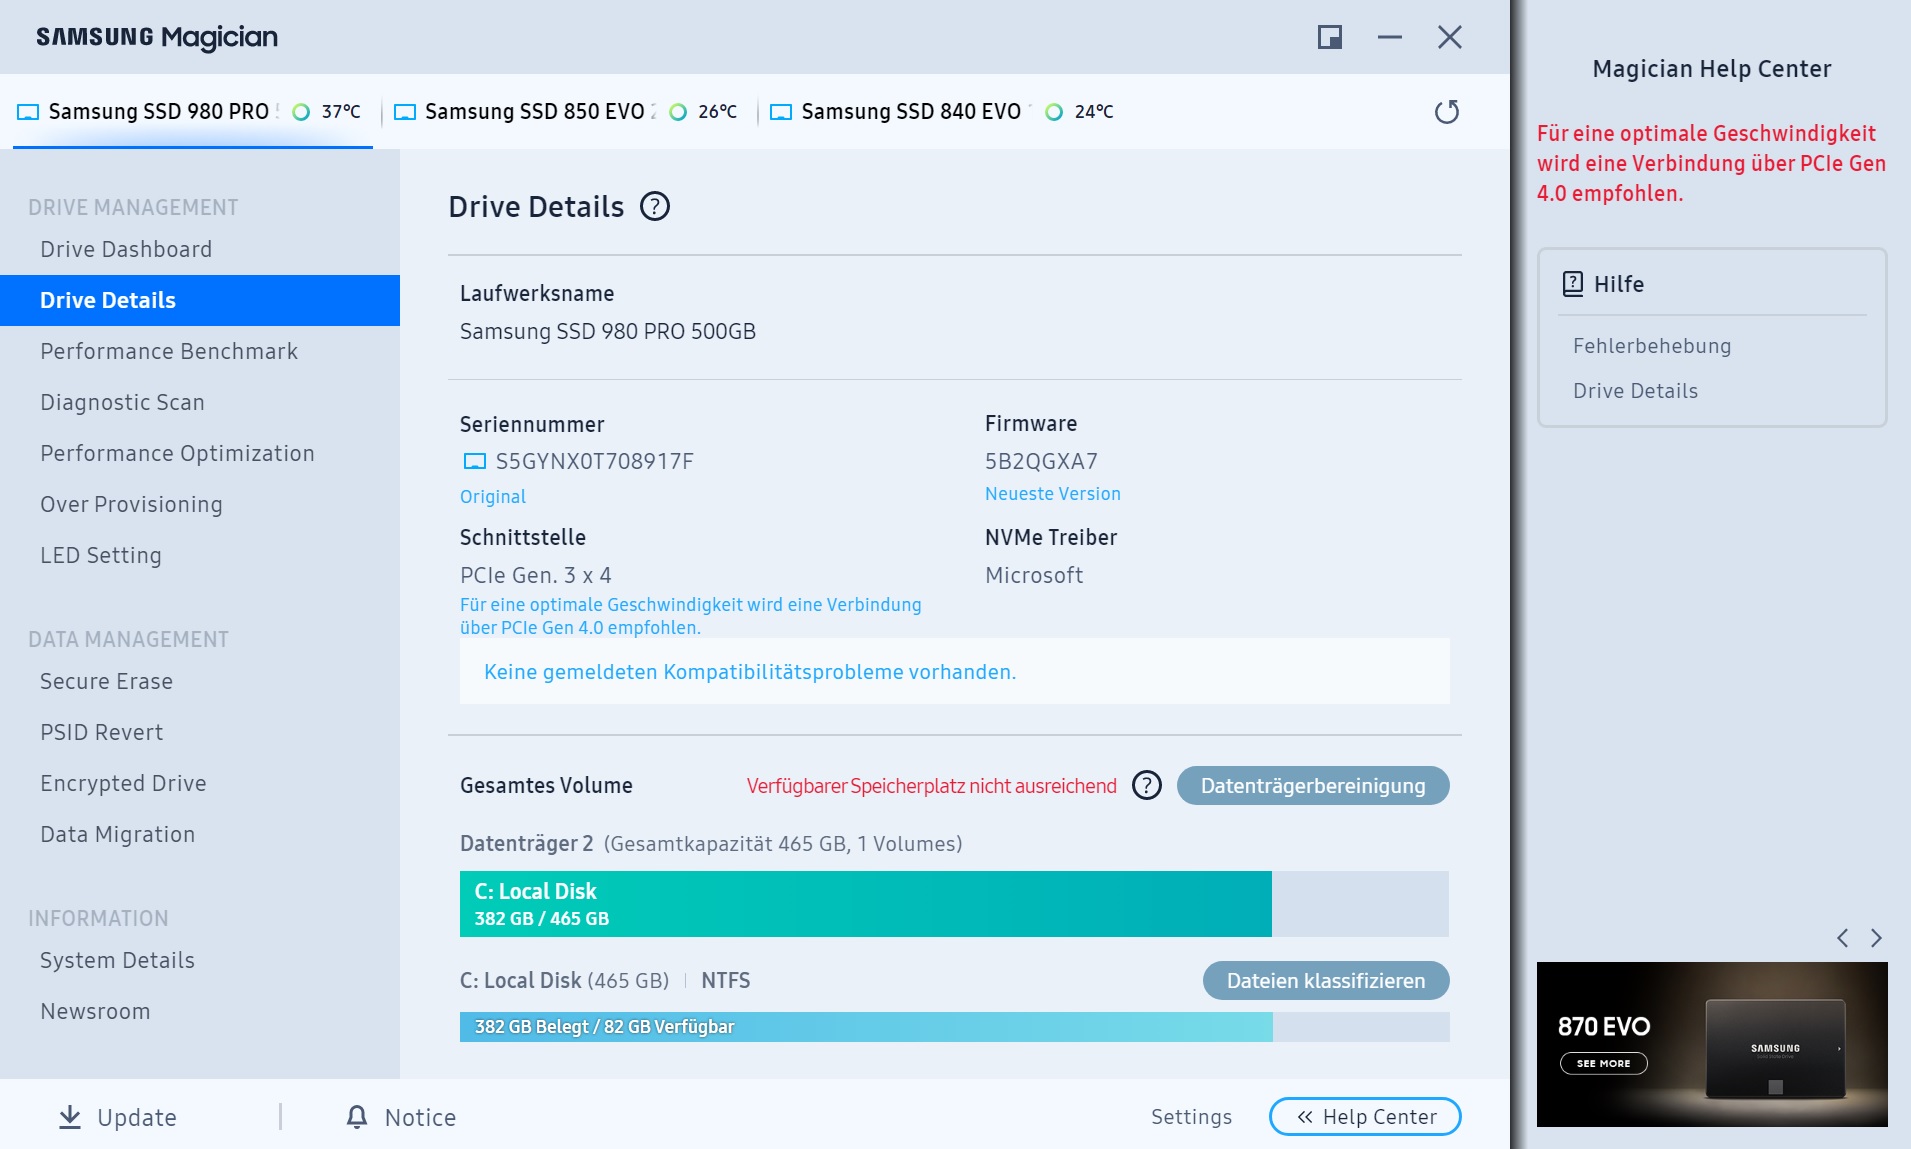Screen dimensions: 1911x1149
Task: Click the NTFS file system label
Action: [726, 980]
